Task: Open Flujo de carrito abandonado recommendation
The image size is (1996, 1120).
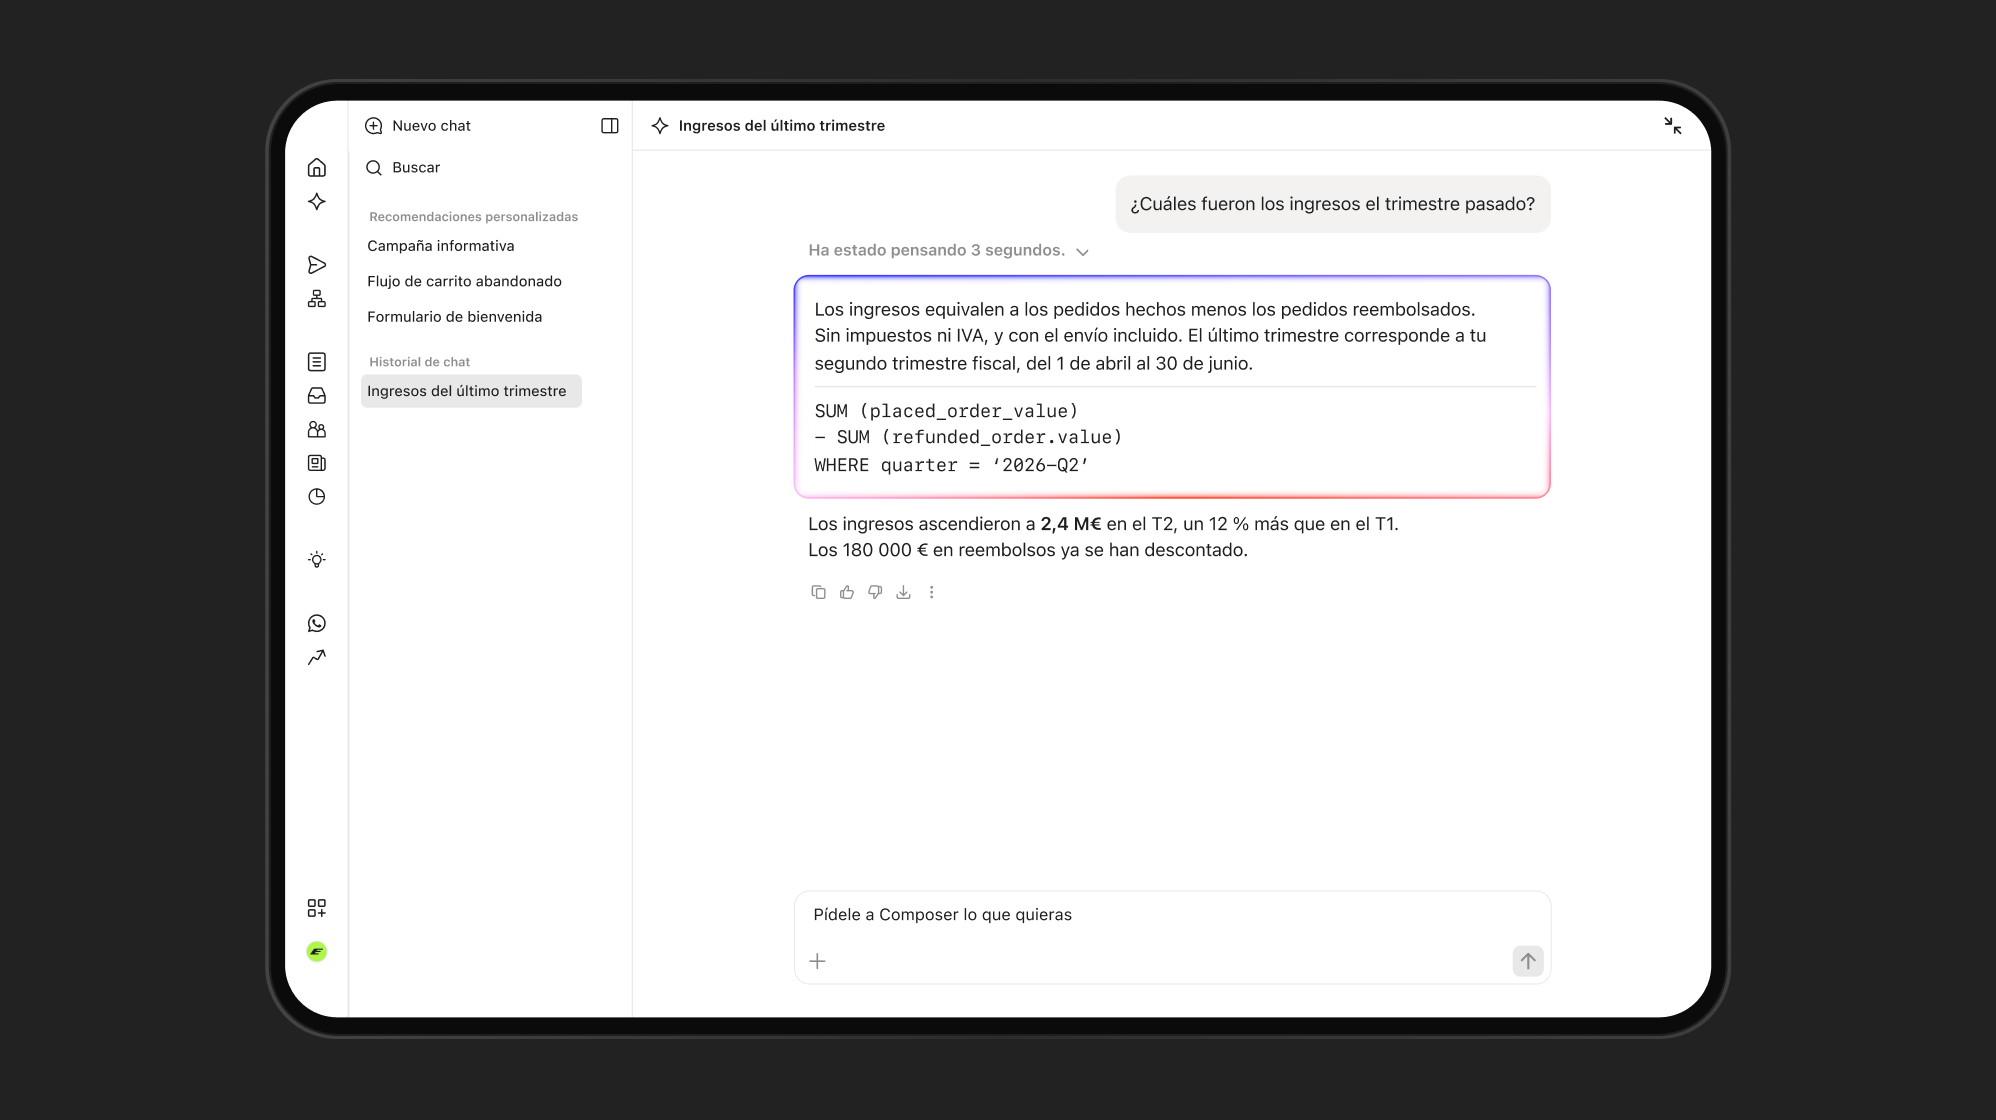Action: [x=464, y=282]
